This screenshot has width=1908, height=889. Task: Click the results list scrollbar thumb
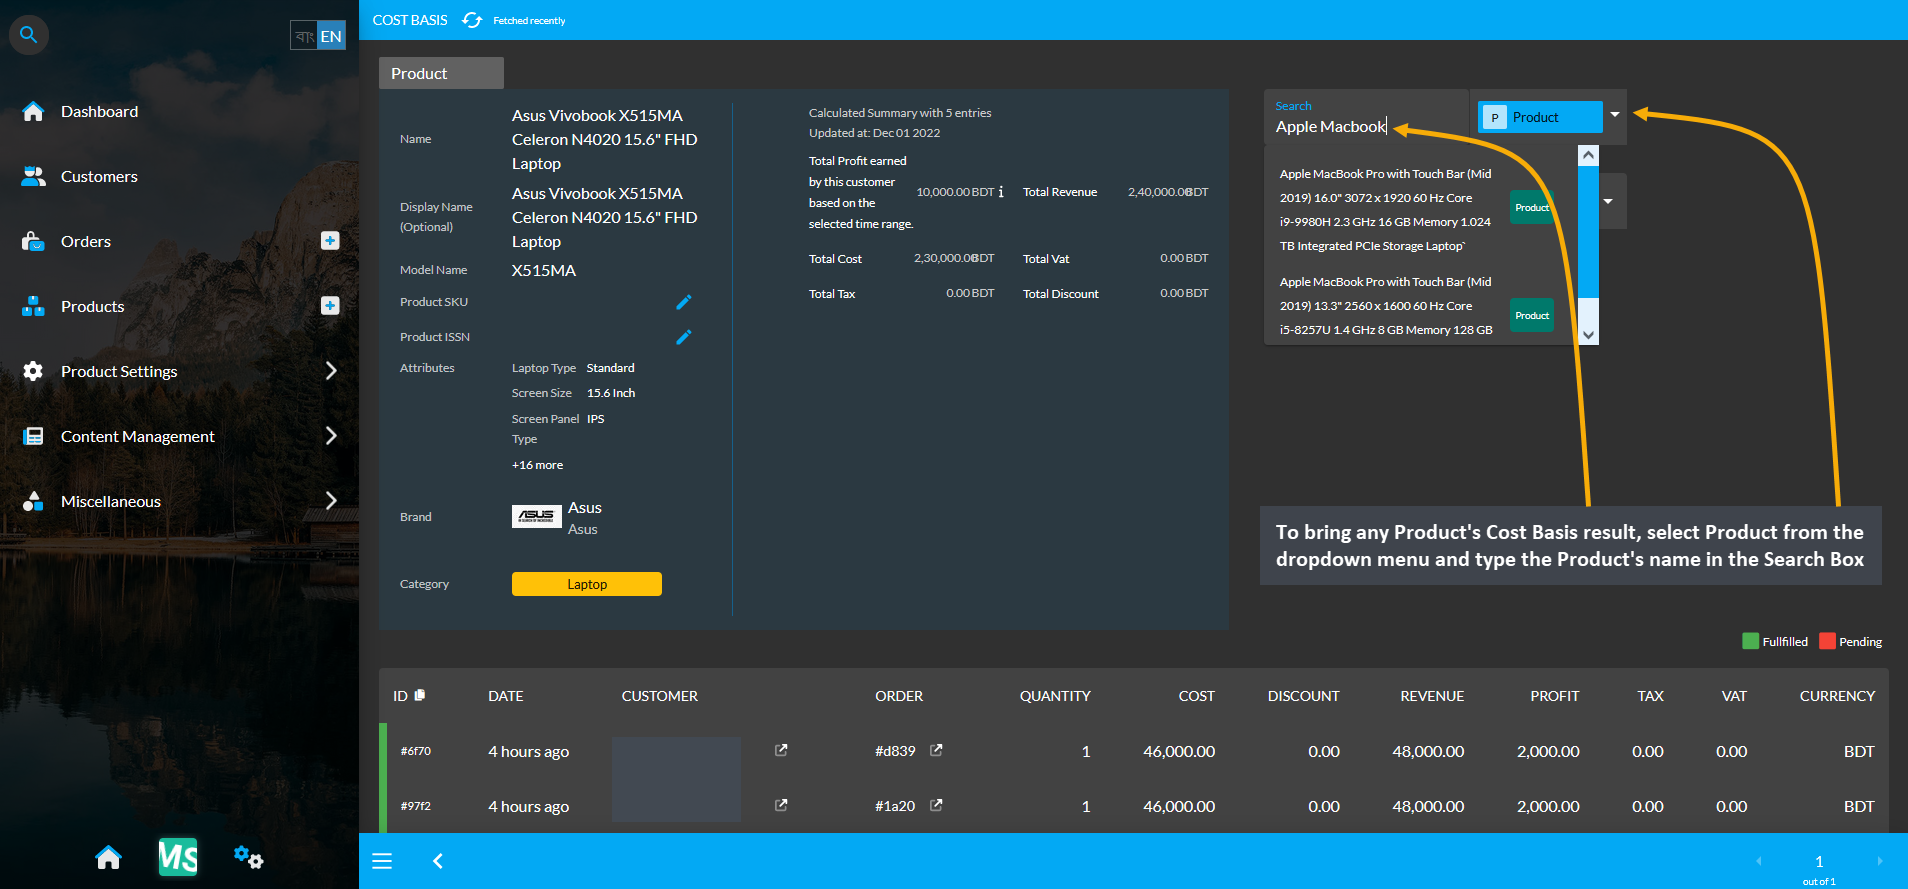coord(1588,232)
